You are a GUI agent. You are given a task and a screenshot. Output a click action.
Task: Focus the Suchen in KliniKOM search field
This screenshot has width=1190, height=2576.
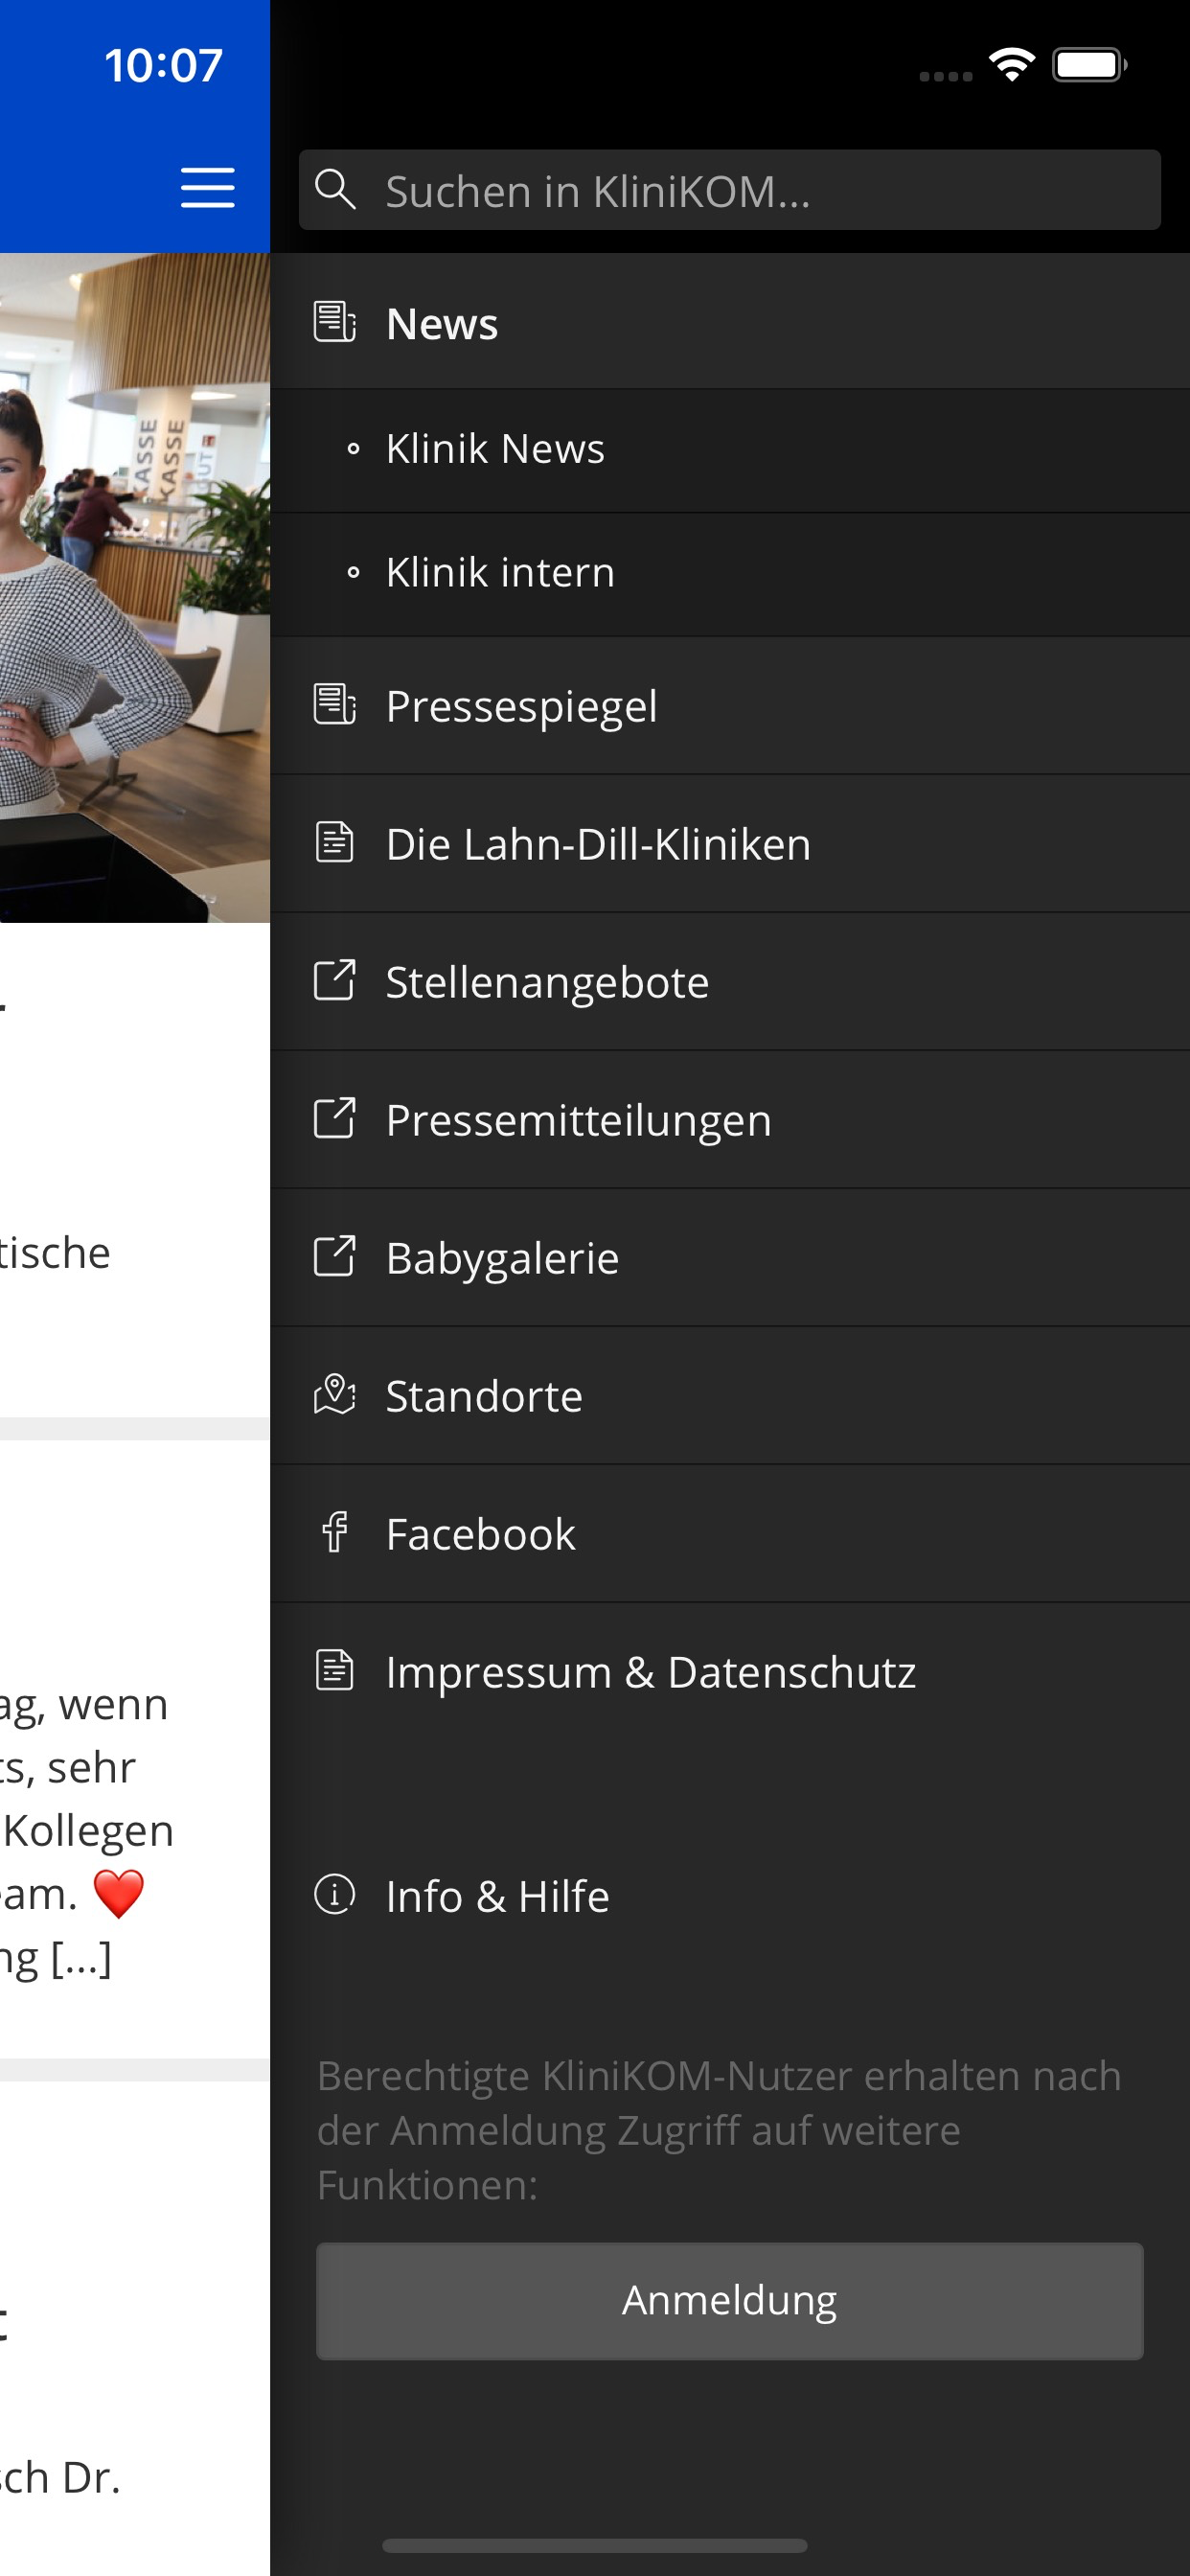(729, 190)
